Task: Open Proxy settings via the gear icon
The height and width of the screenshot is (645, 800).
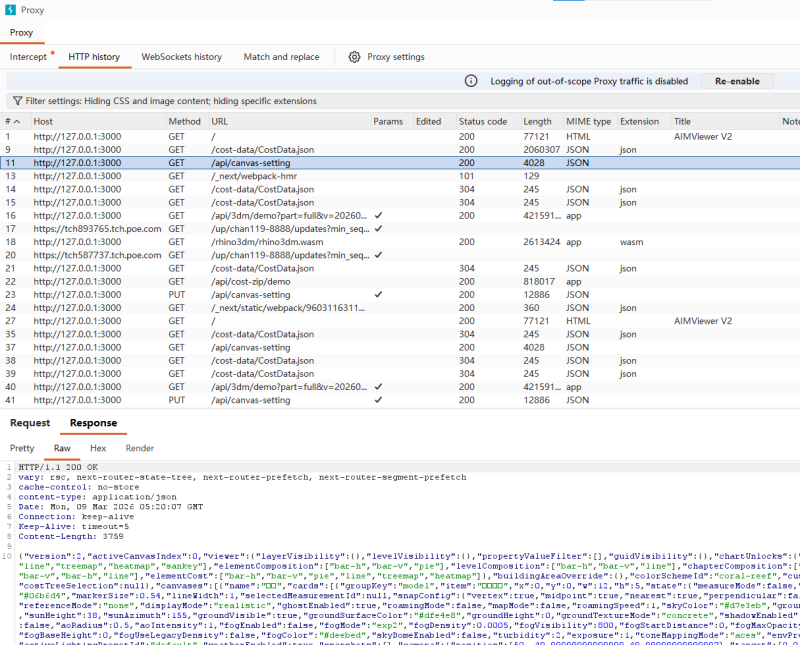Action: tap(354, 57)
